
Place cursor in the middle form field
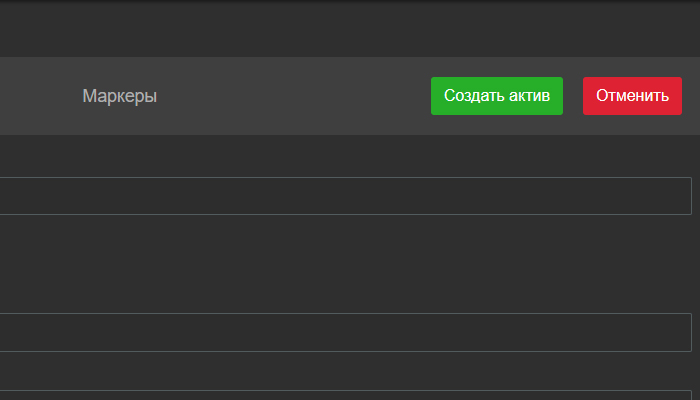click(346, 332)
